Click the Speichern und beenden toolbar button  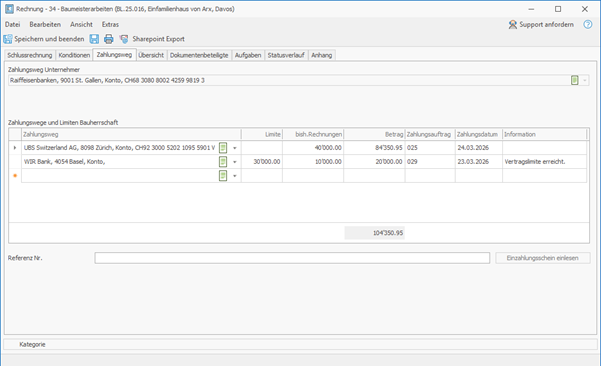[44, 39]
